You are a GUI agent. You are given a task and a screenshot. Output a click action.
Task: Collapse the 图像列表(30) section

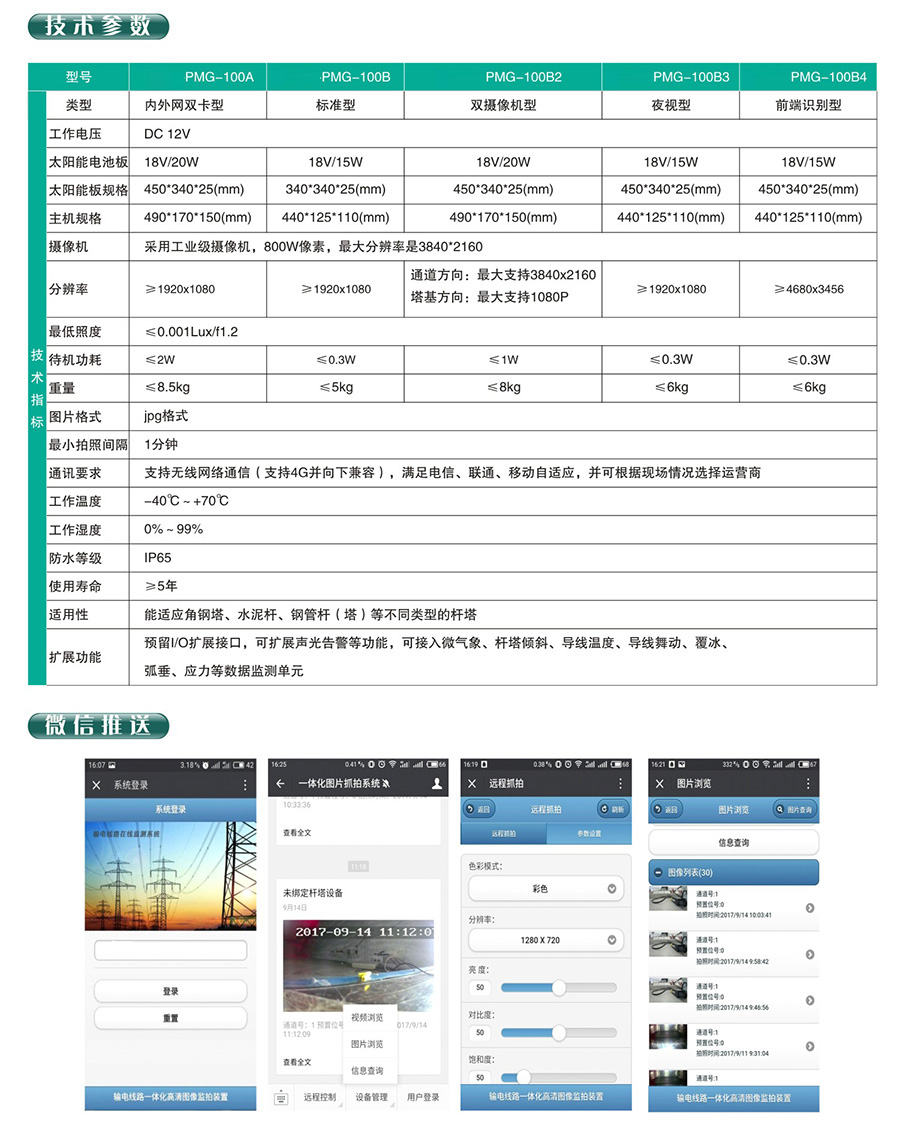pos(659,872)
